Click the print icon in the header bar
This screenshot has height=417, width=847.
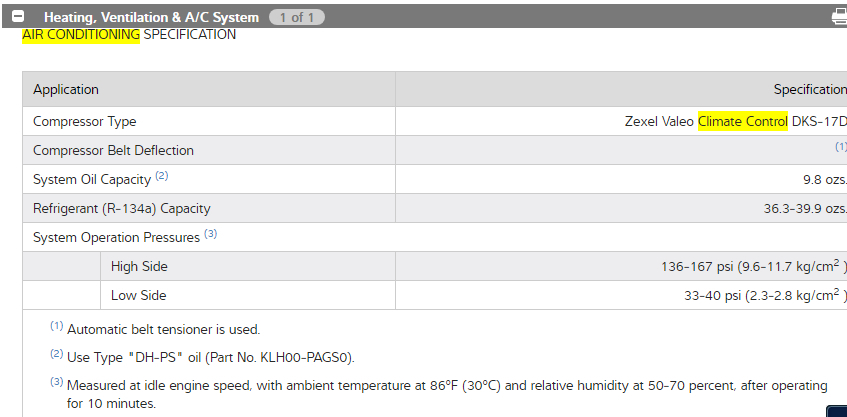pyautogui.click(x=839, y=17)
